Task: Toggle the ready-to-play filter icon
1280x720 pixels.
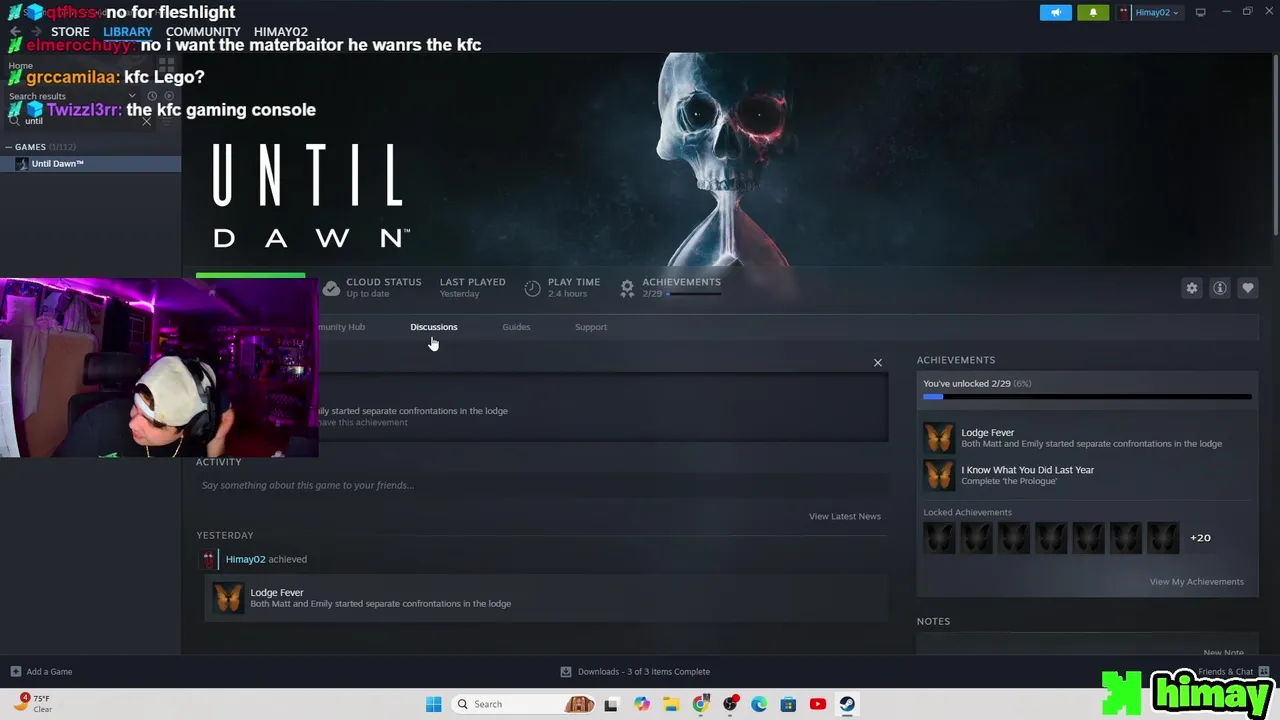Action: click(x=169, y=96)
